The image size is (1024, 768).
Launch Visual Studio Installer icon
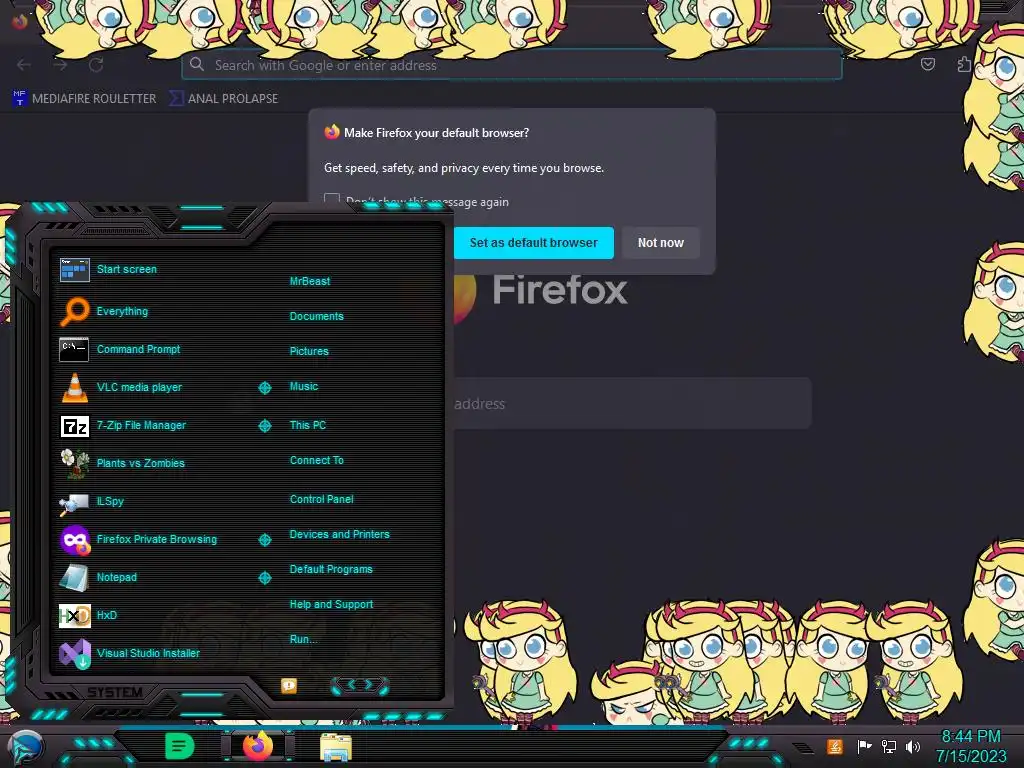(74, 653)
